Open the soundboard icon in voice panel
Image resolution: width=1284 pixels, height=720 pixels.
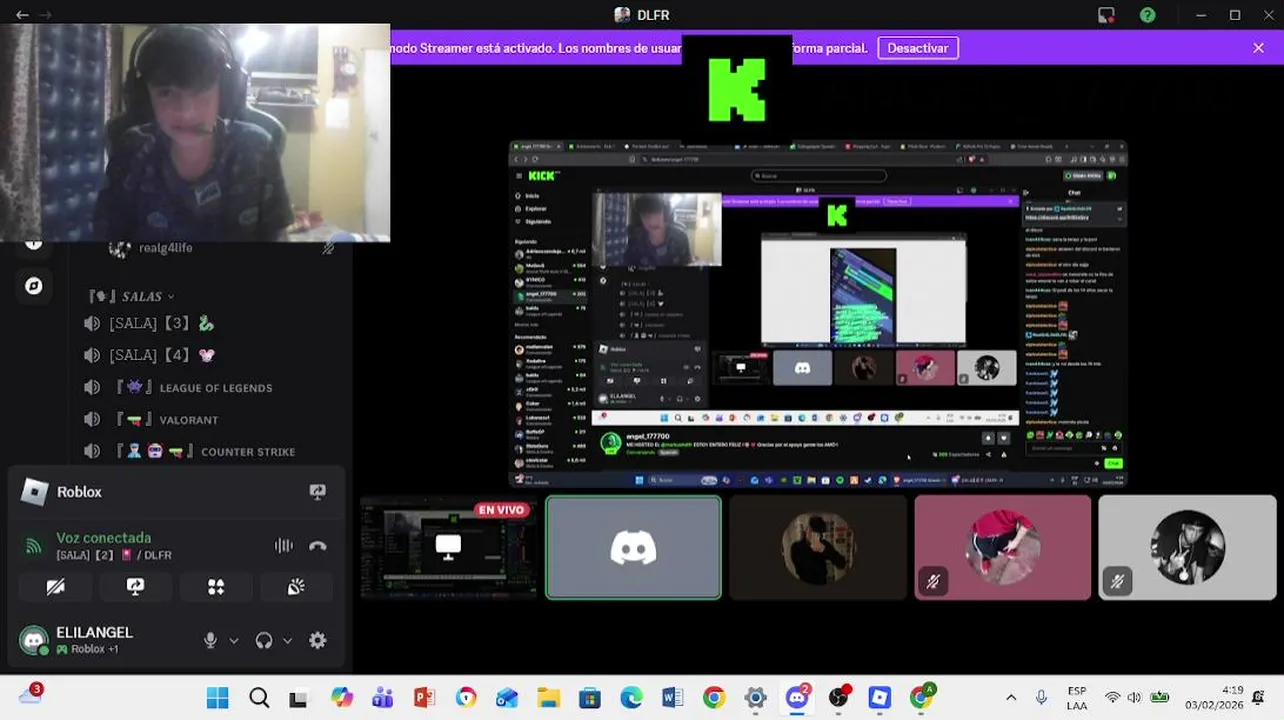pos(296,587)
